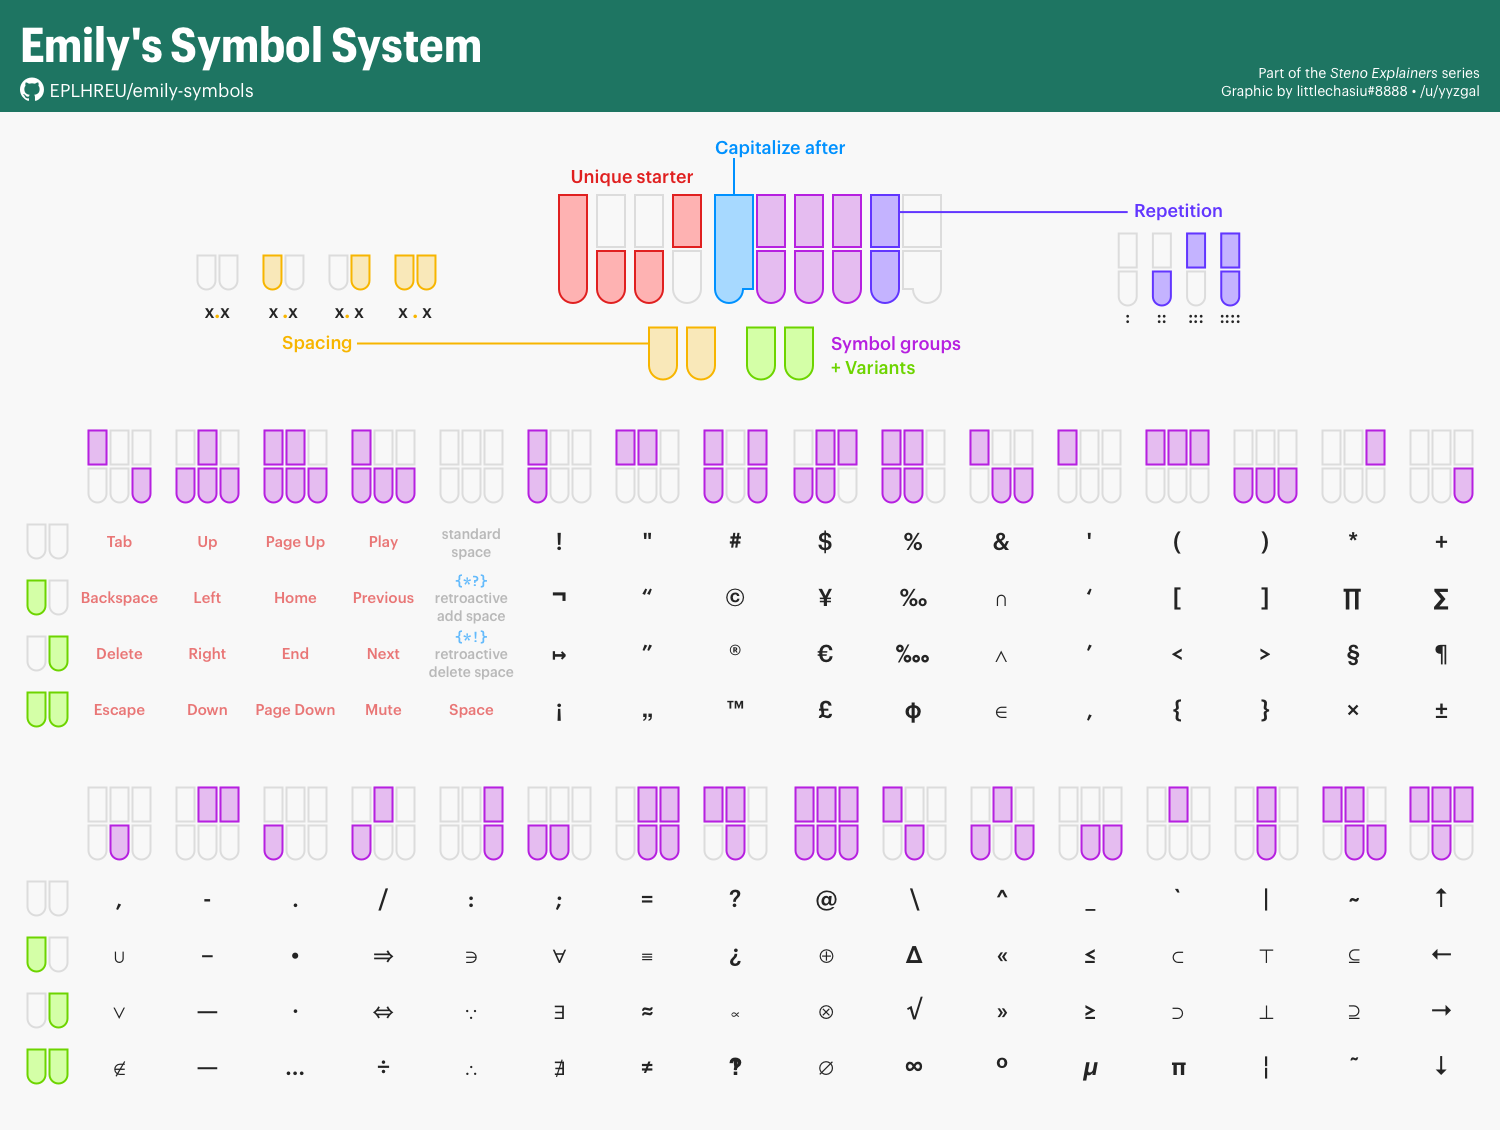1500x1130 pixels.
Task: Click the purple Repetition label
Action: [1178, 211]
